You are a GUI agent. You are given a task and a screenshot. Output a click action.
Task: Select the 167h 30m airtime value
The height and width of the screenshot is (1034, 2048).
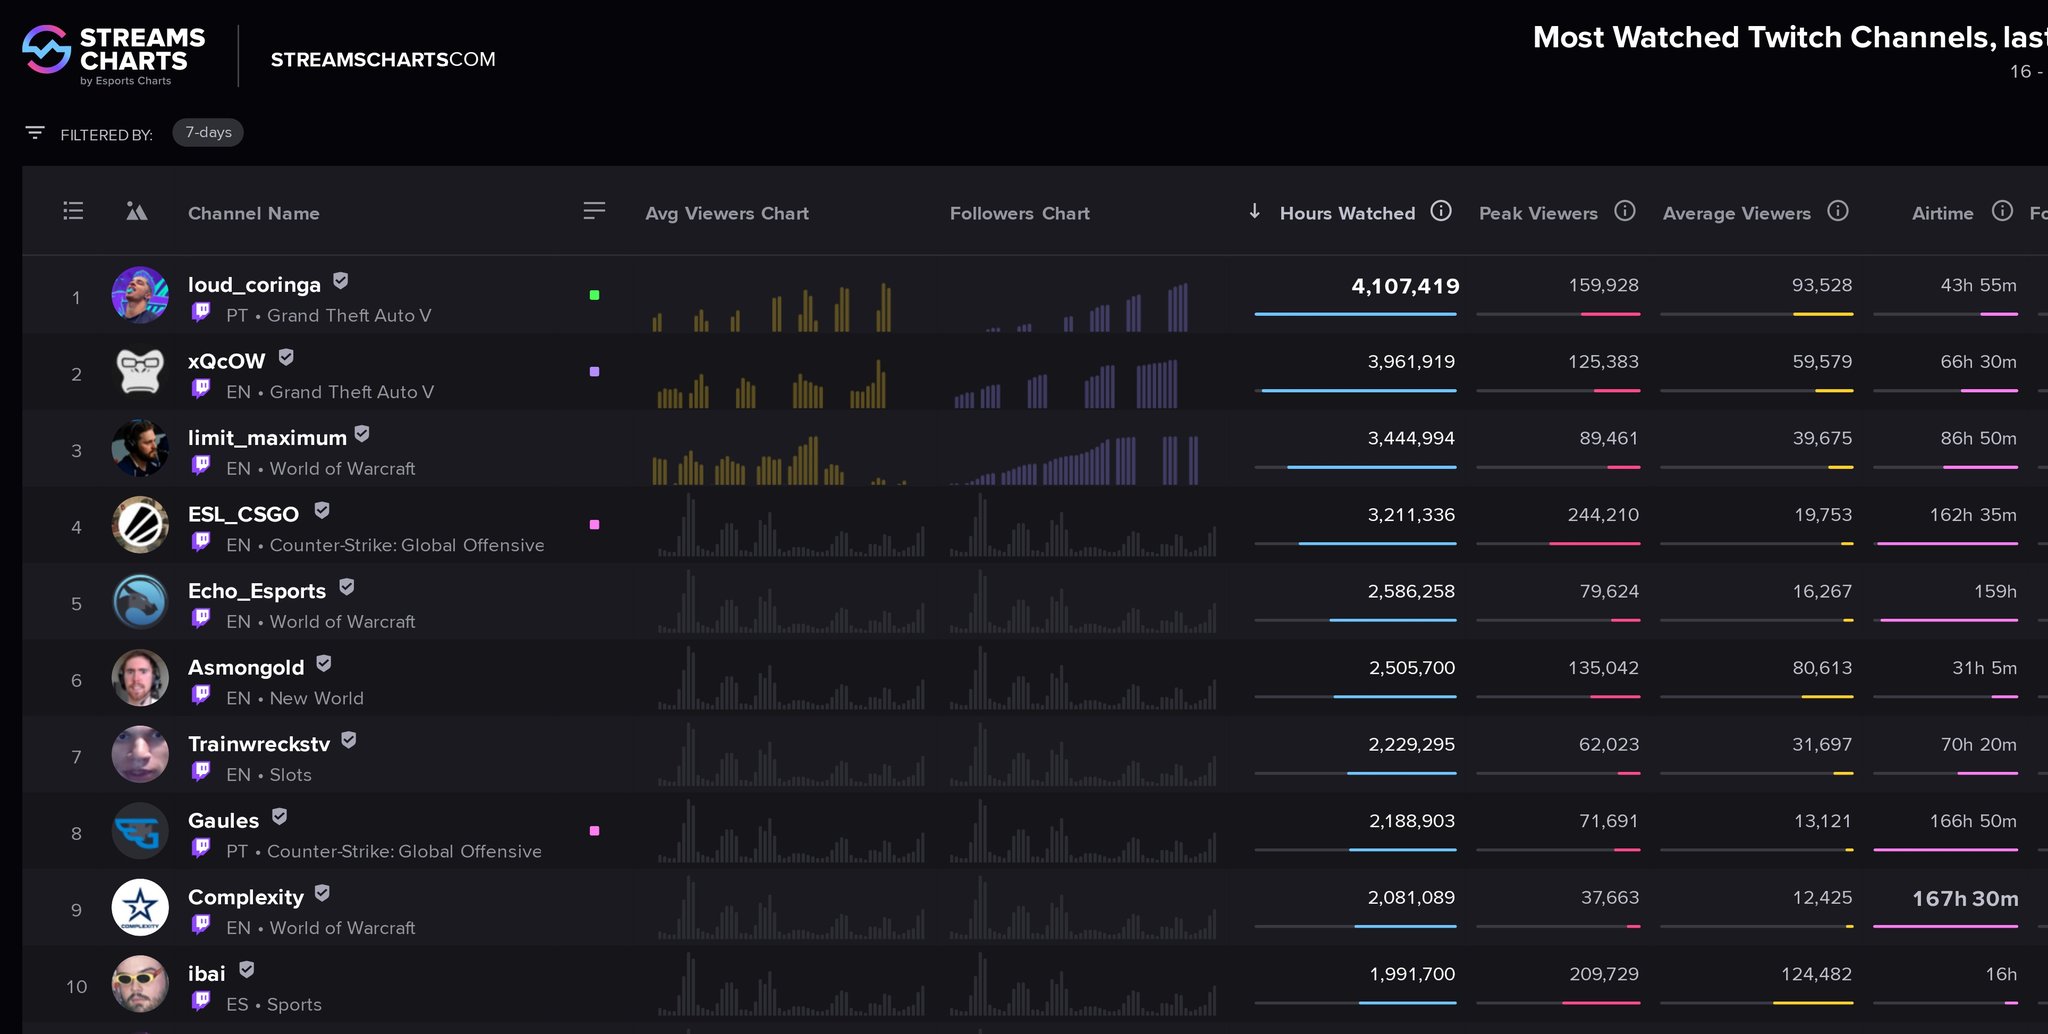click(1965, 898)
